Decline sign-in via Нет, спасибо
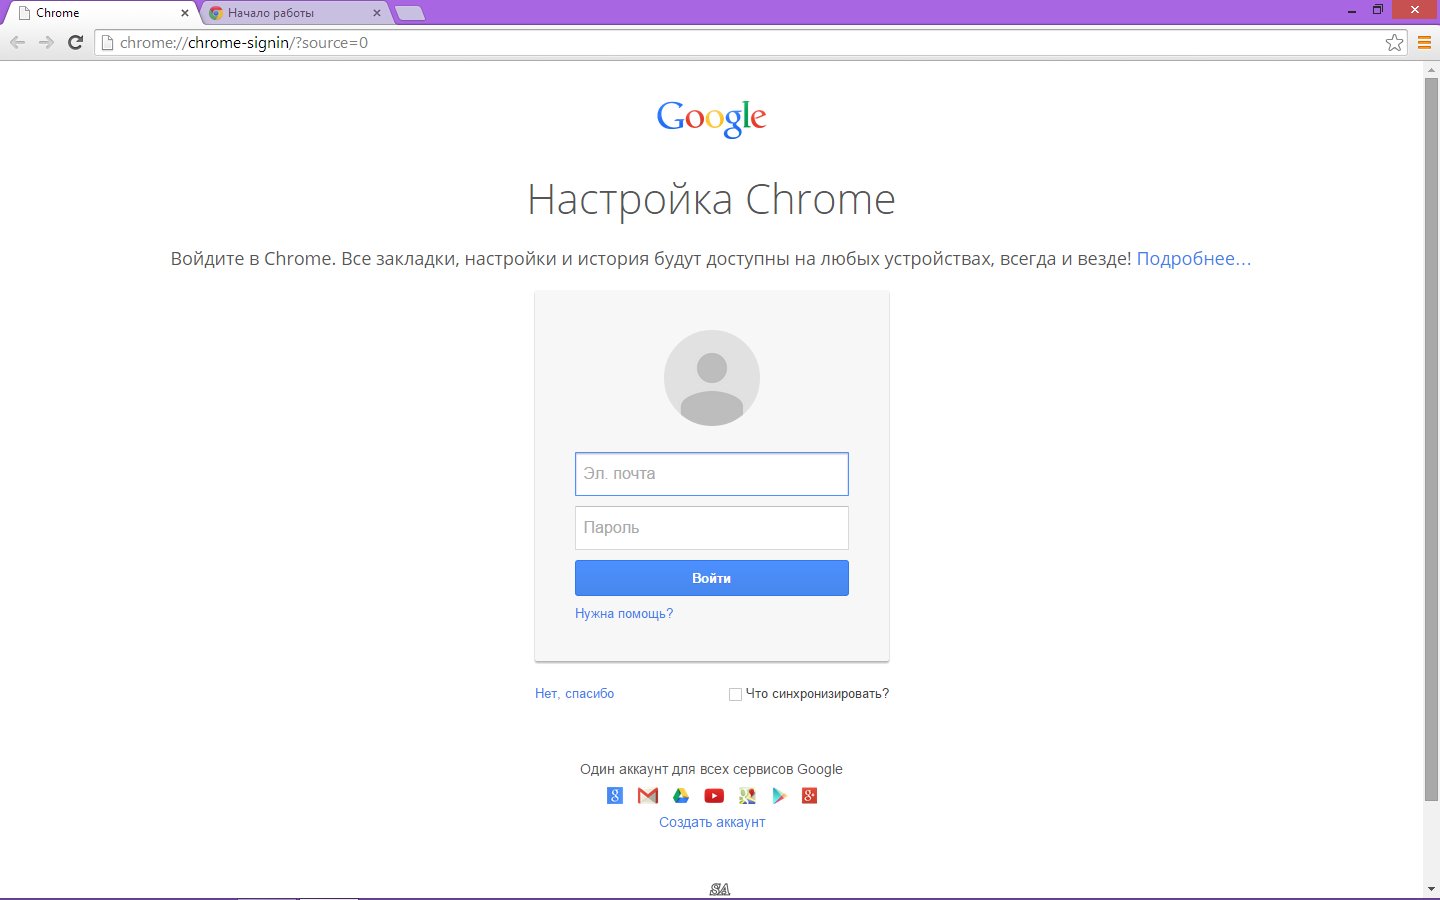The height and width of the screenshot is (900, 1440). pyautogui.click(x=575, y=692)
